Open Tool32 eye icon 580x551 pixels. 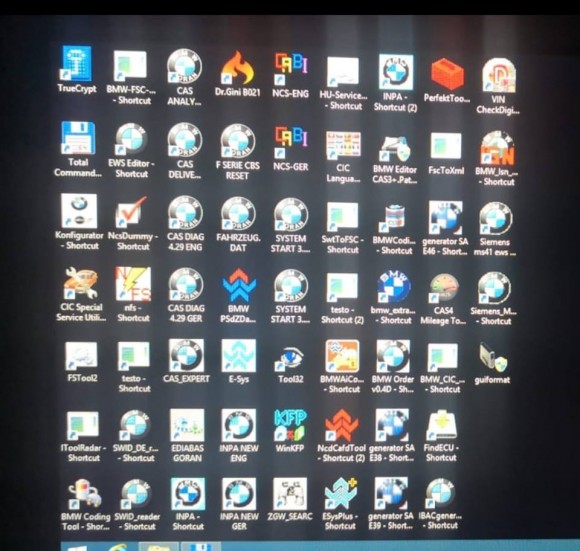click(290, 359)
